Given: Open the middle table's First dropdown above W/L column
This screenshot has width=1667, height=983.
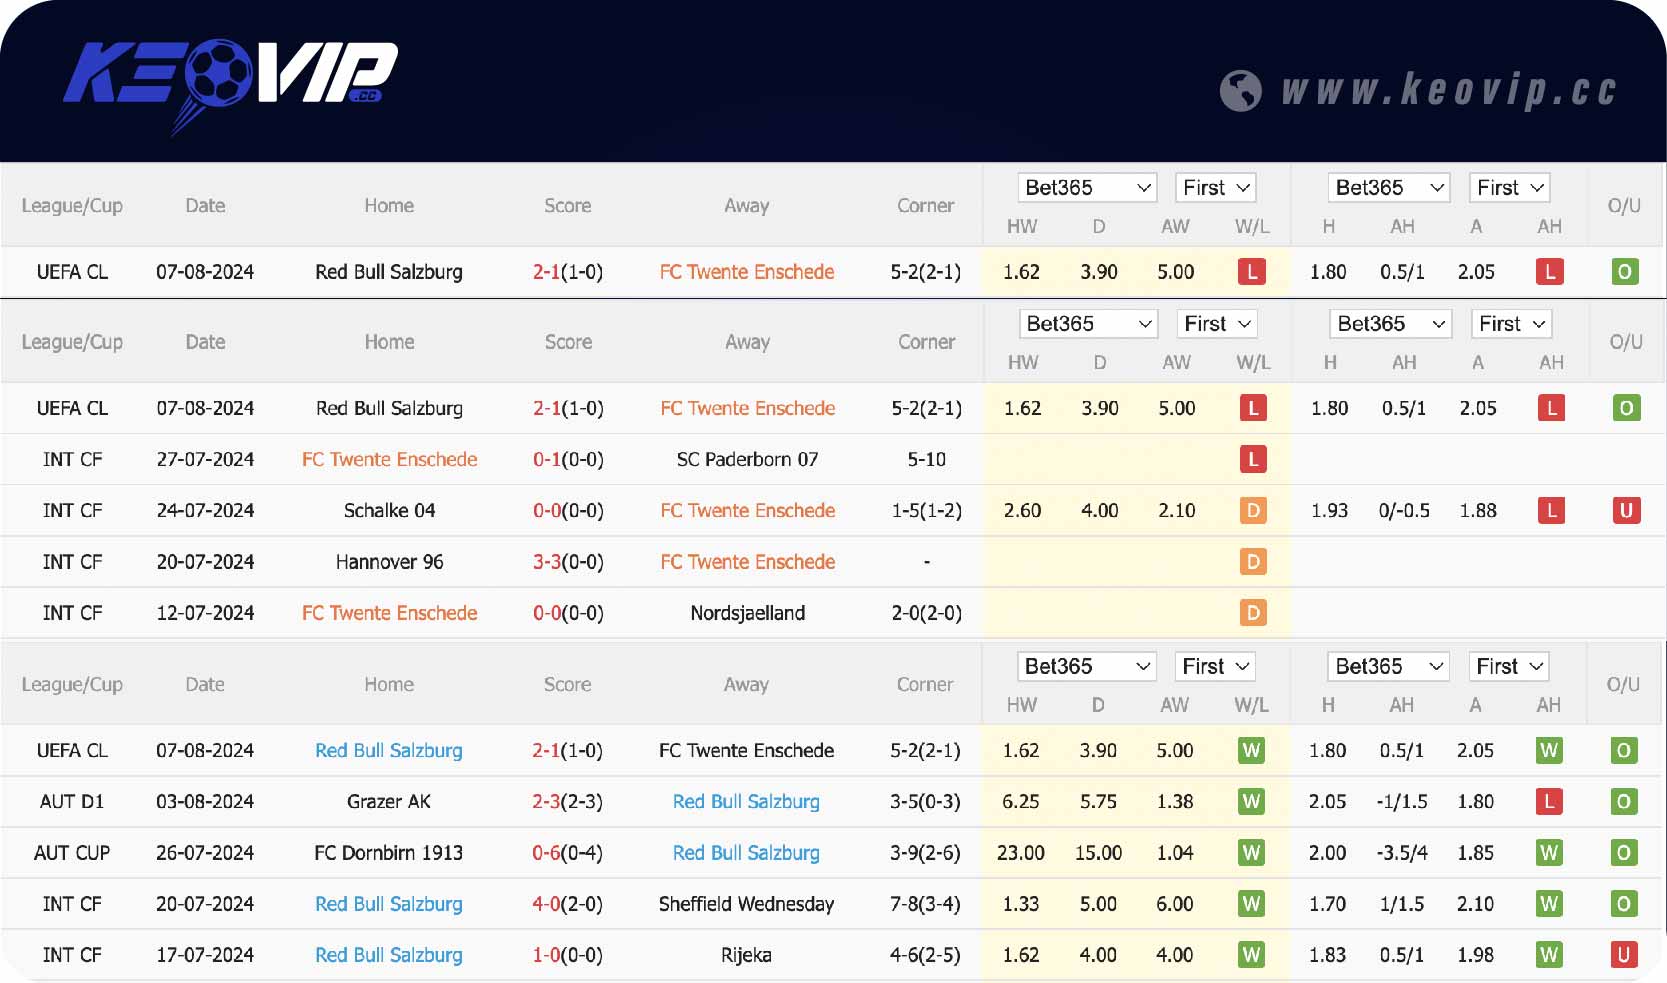Looking at the screenshot, I should tap(1217, 324).
